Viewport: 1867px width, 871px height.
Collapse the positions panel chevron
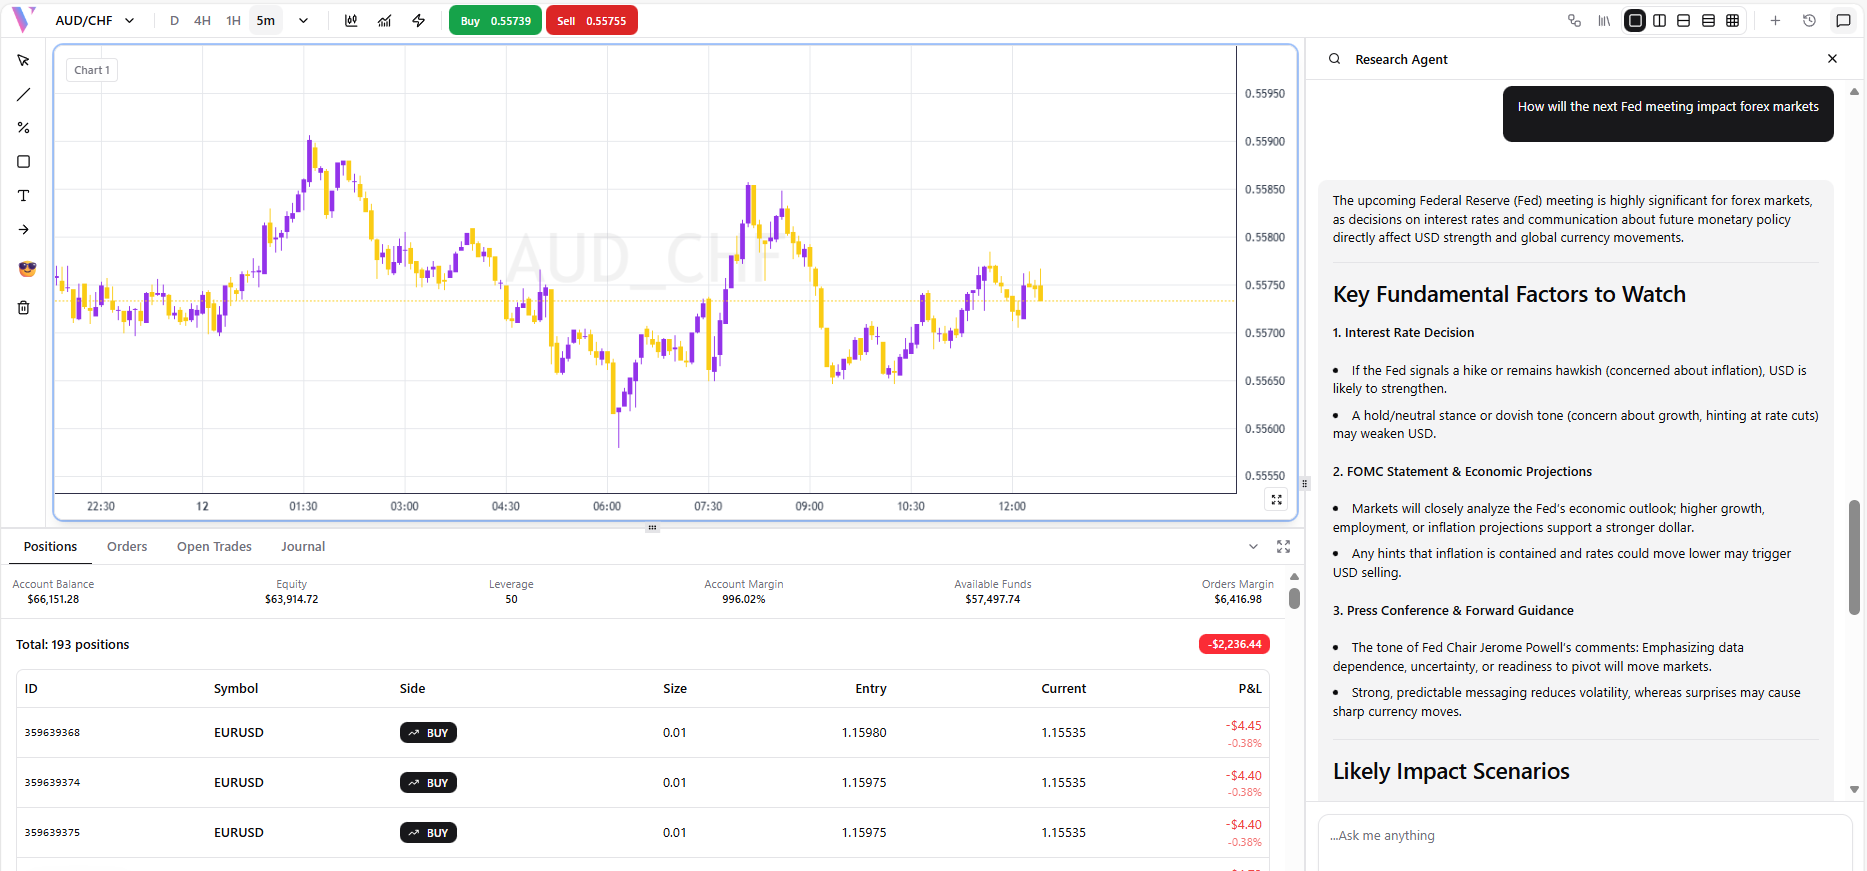tap(1253, 547)
